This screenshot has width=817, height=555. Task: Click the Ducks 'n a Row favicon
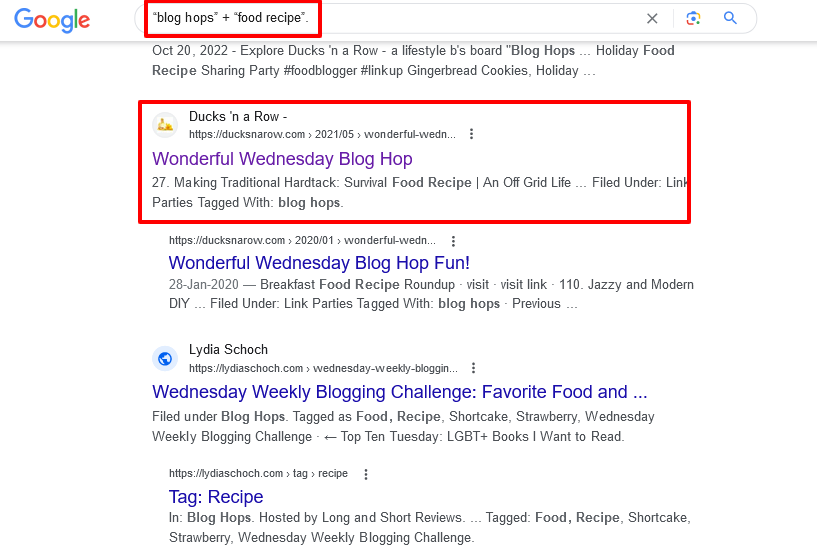coord(165,125)
